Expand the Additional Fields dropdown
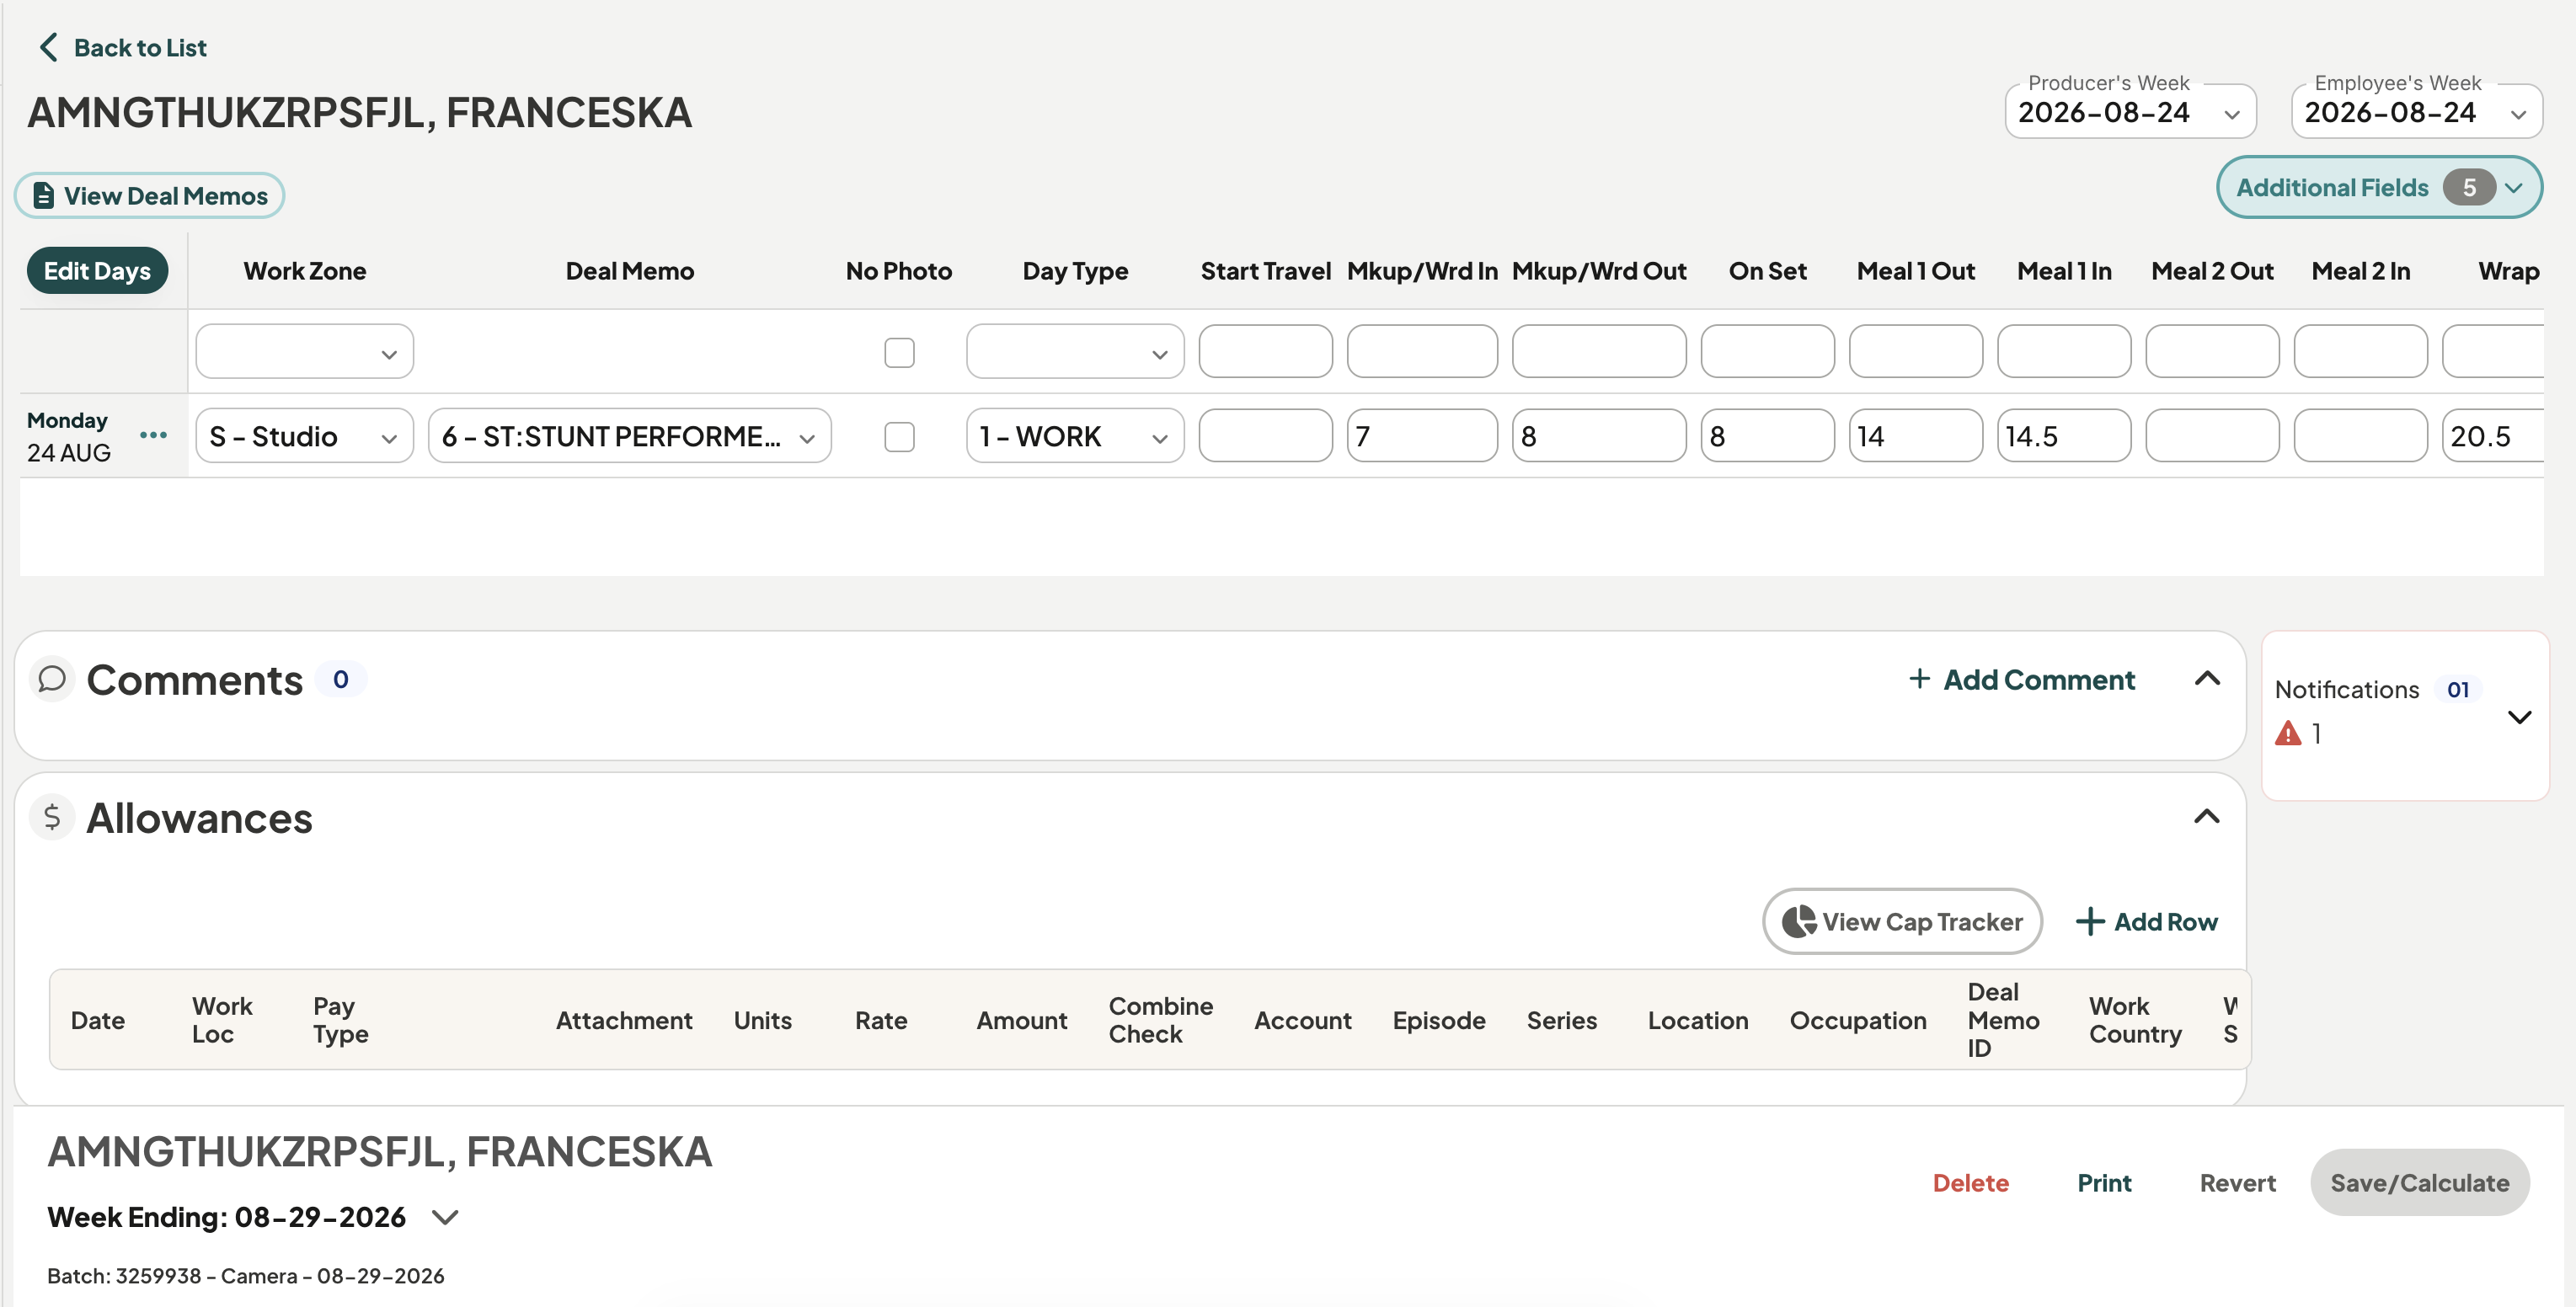The width and height of the screenshot is (2576, 1307). click(x=2379, y=187)
